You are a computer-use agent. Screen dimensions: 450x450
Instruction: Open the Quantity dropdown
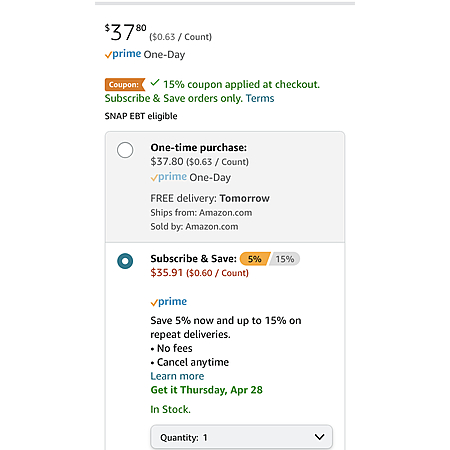click(x=241, y=437)
